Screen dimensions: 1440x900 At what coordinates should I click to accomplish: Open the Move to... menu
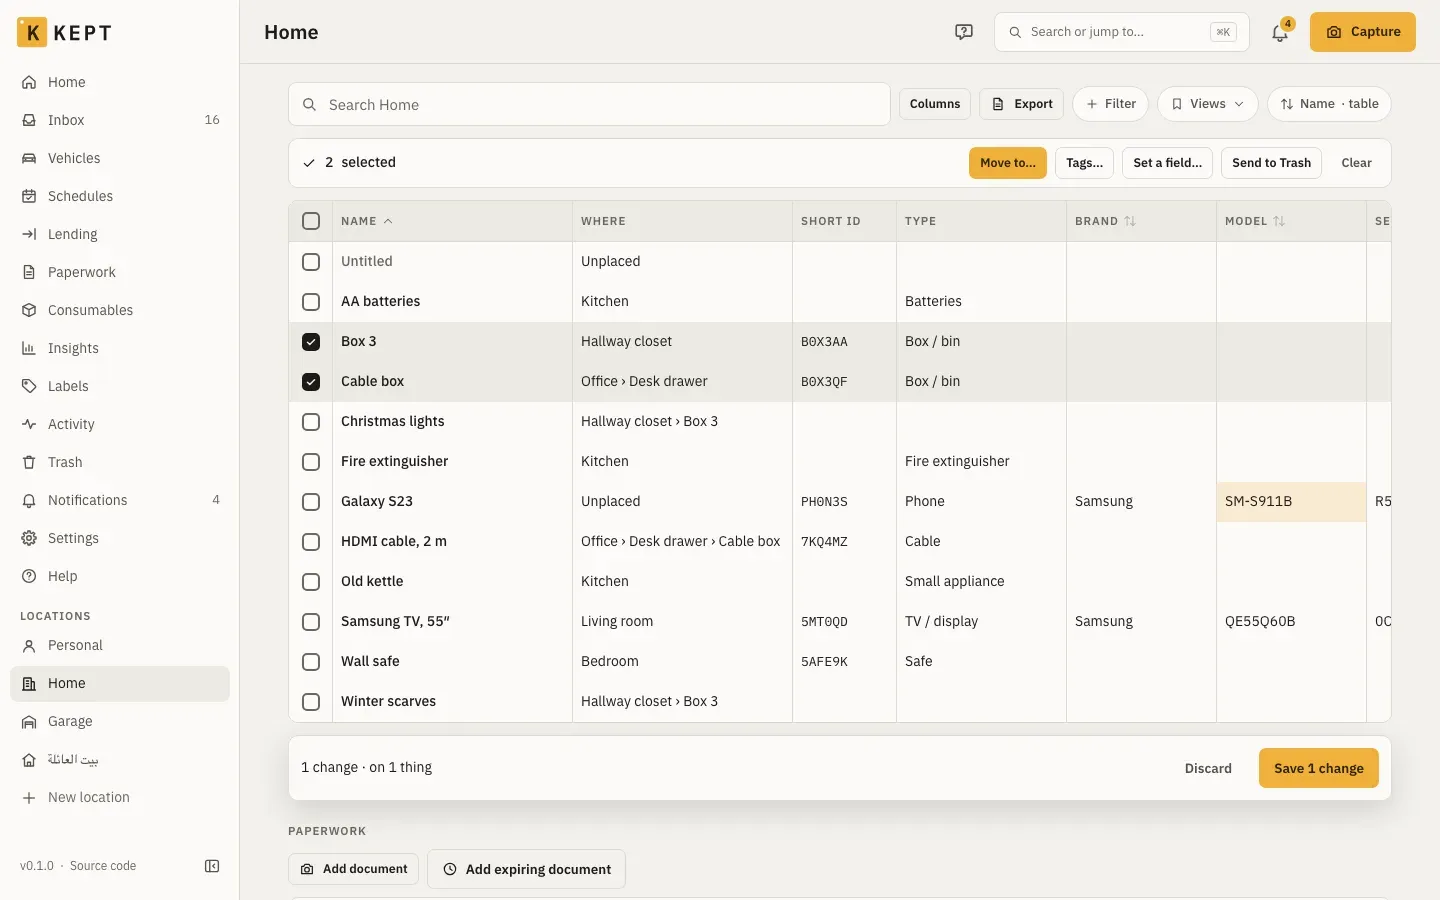point(1008,163)
